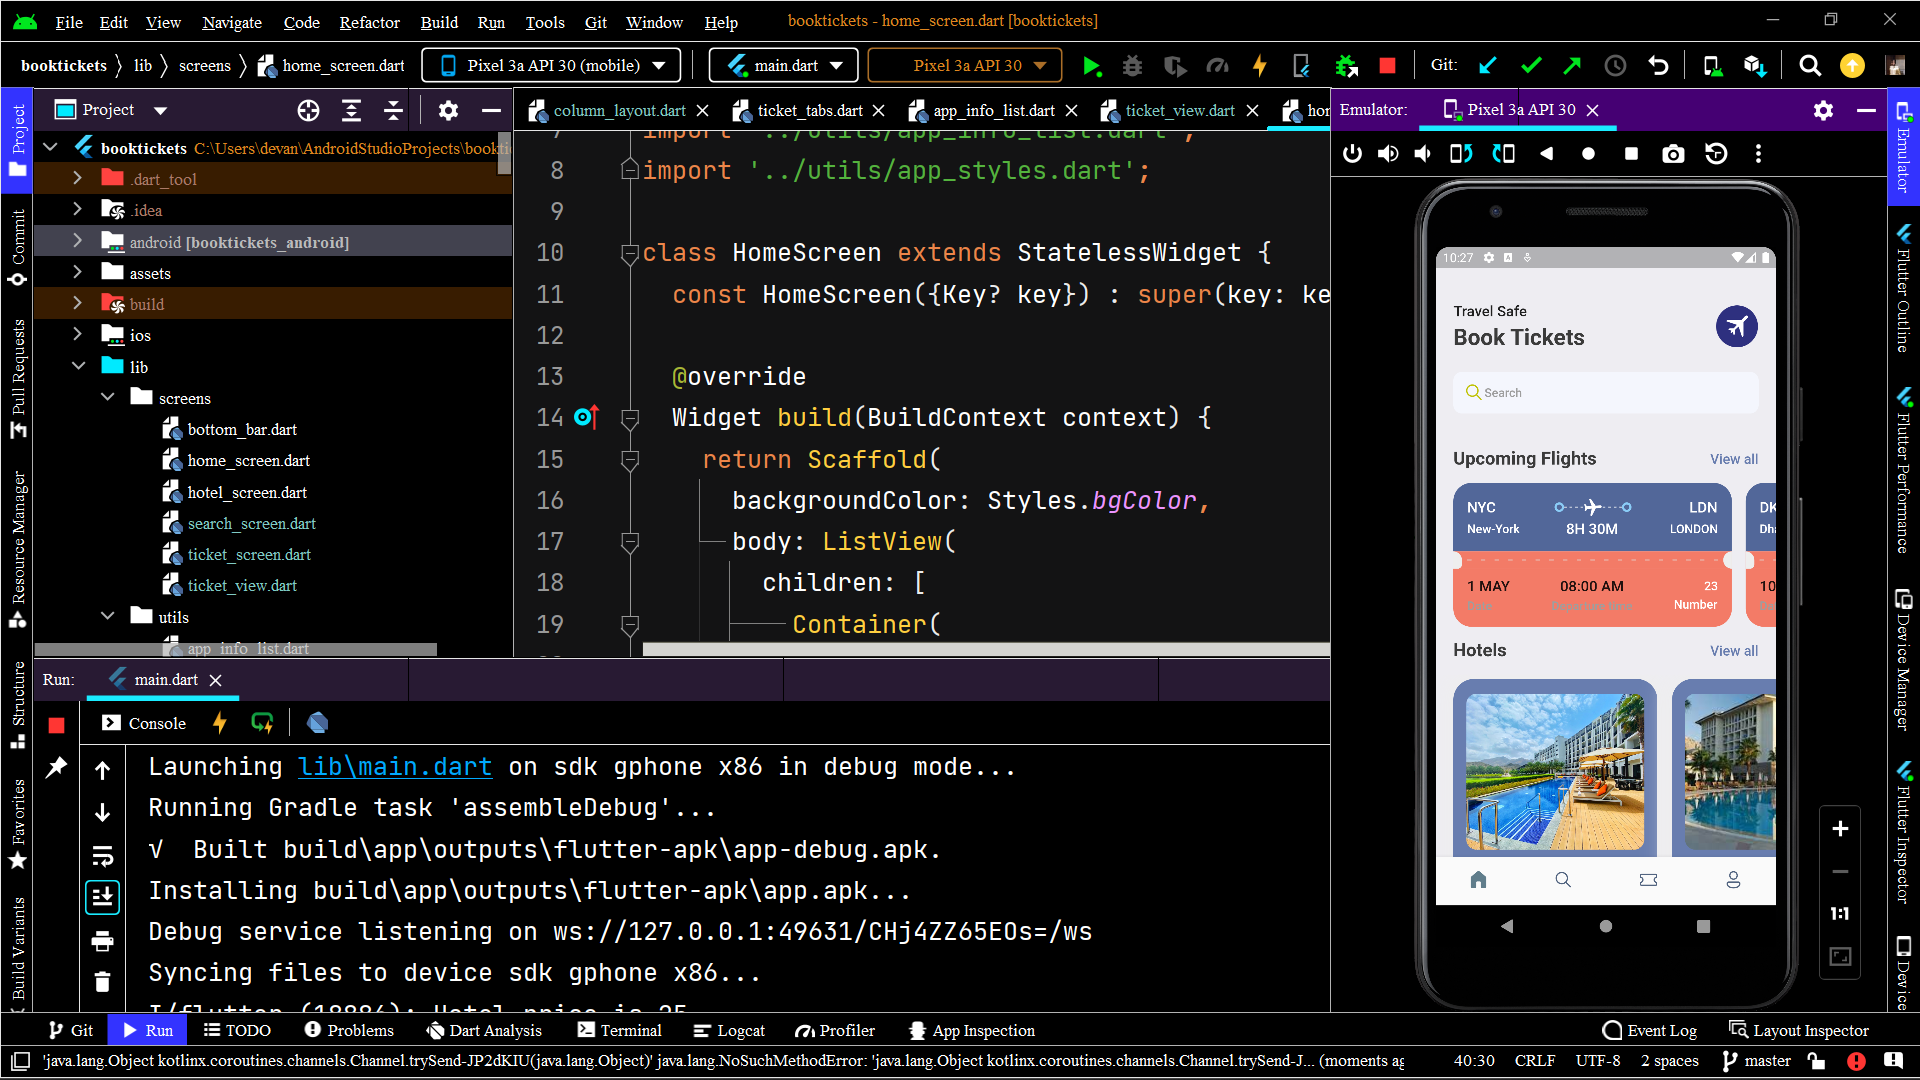Collapse the lib folder in project tree
Image resolution: width=1920 pixels, height=1080 pixels.
pyautogui.click(x=78, y=366)
